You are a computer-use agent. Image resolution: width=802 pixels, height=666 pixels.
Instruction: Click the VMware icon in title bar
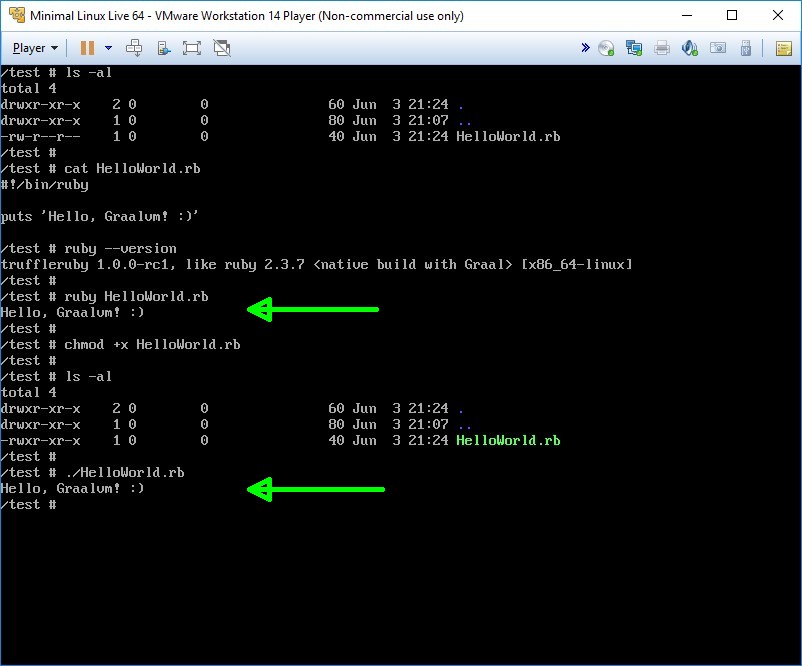tap(16, 16)
